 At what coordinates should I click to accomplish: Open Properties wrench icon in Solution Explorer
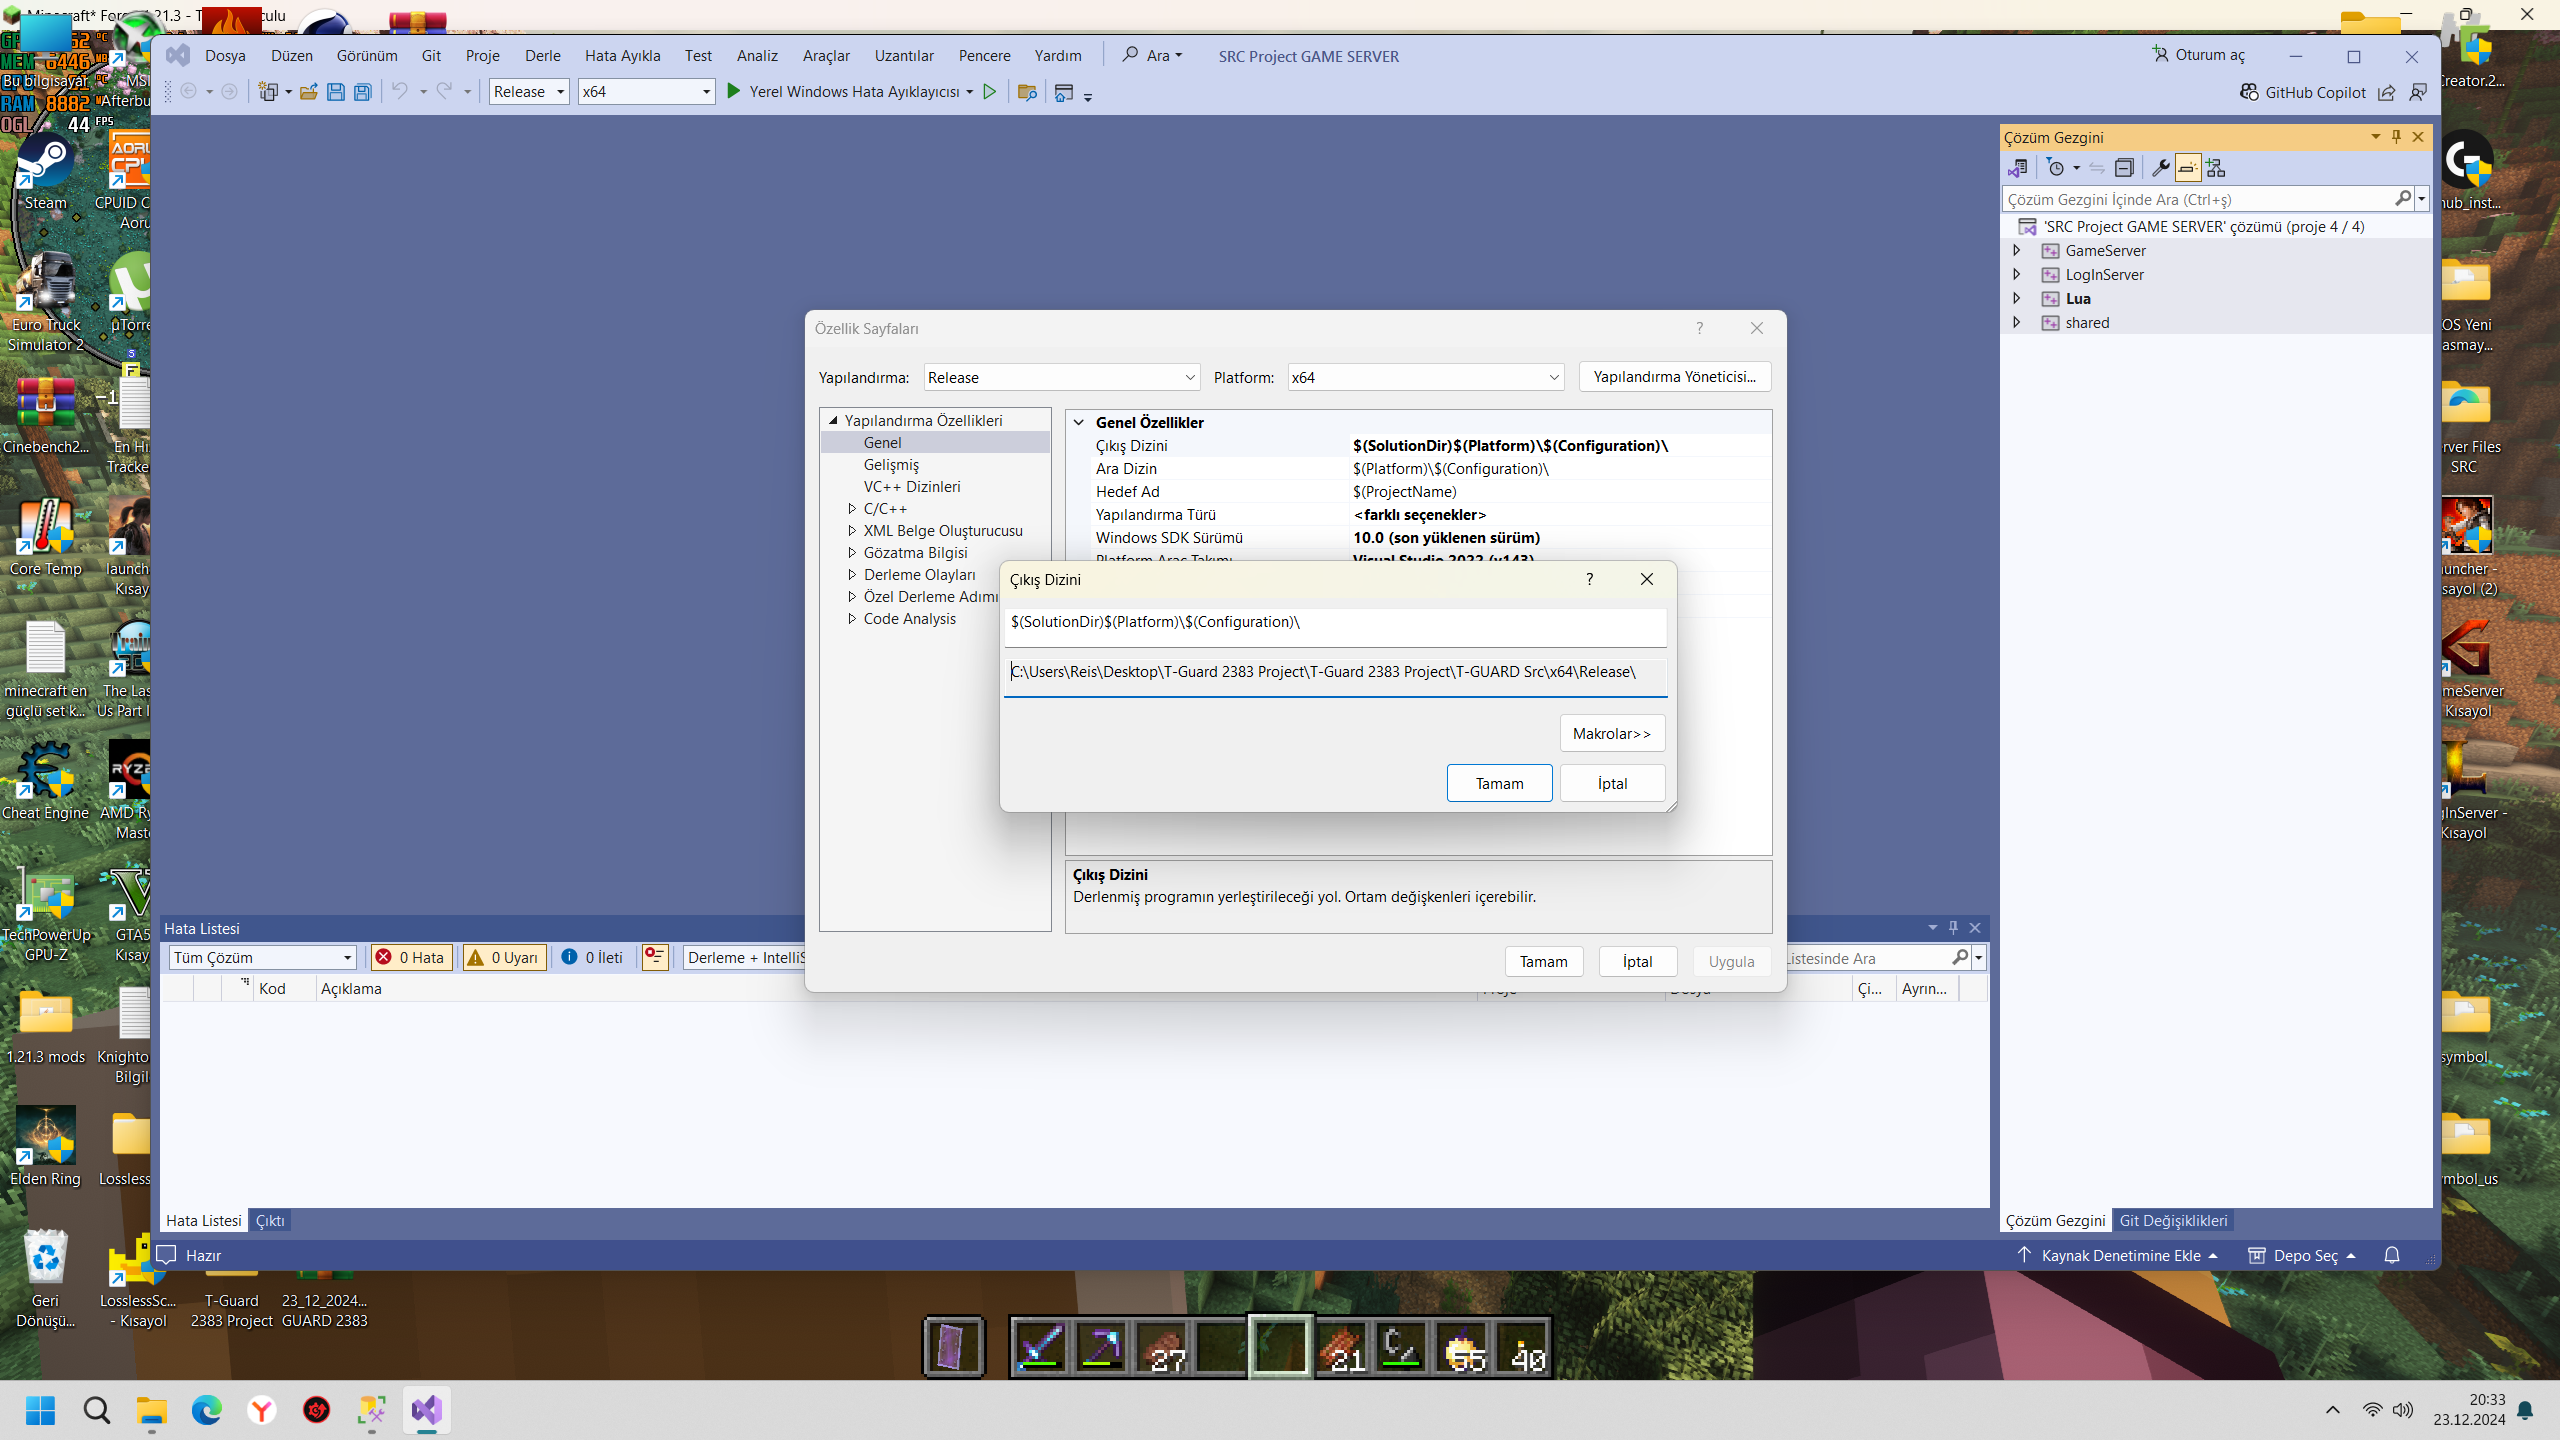coord(2160,168)
